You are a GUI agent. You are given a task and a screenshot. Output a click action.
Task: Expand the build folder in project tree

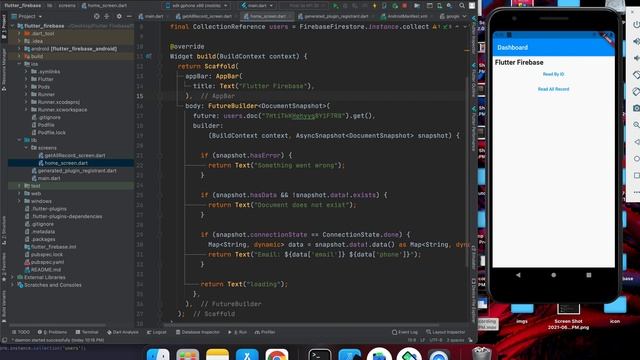tap(19, 56)
